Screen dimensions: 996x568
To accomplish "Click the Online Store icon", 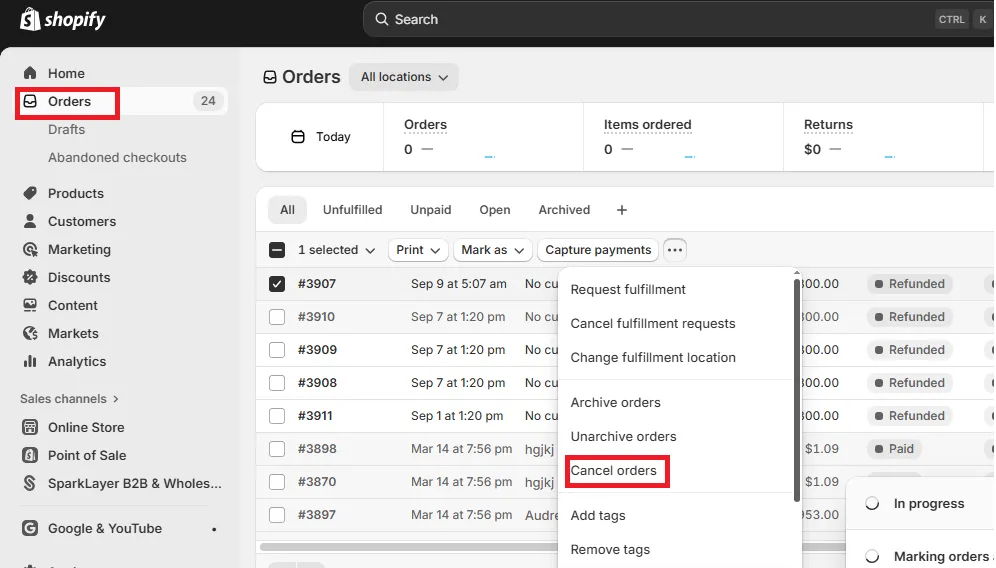I will point(30,427).
